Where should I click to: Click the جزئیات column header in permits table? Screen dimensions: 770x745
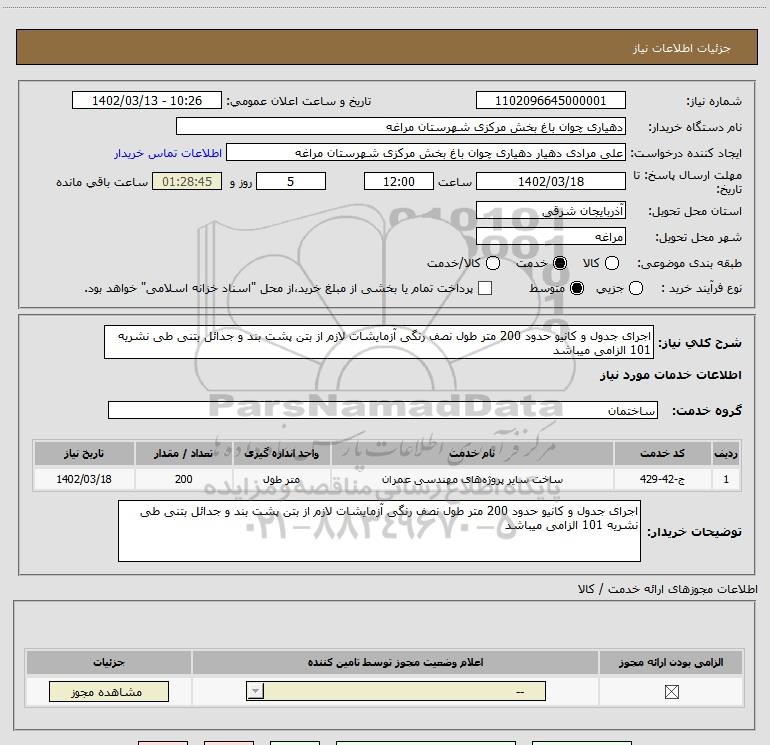pos(109,662)
